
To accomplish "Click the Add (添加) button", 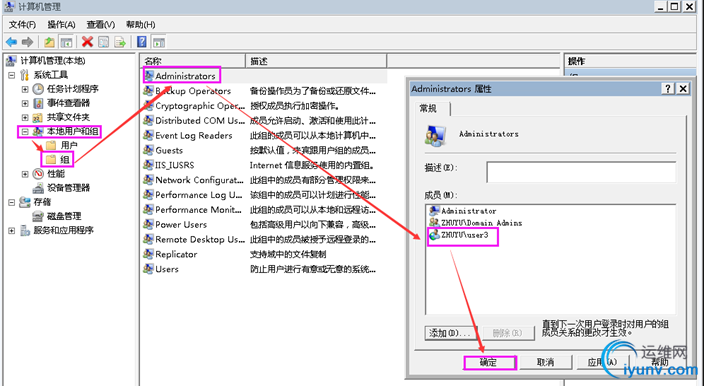I will (450, 333).
